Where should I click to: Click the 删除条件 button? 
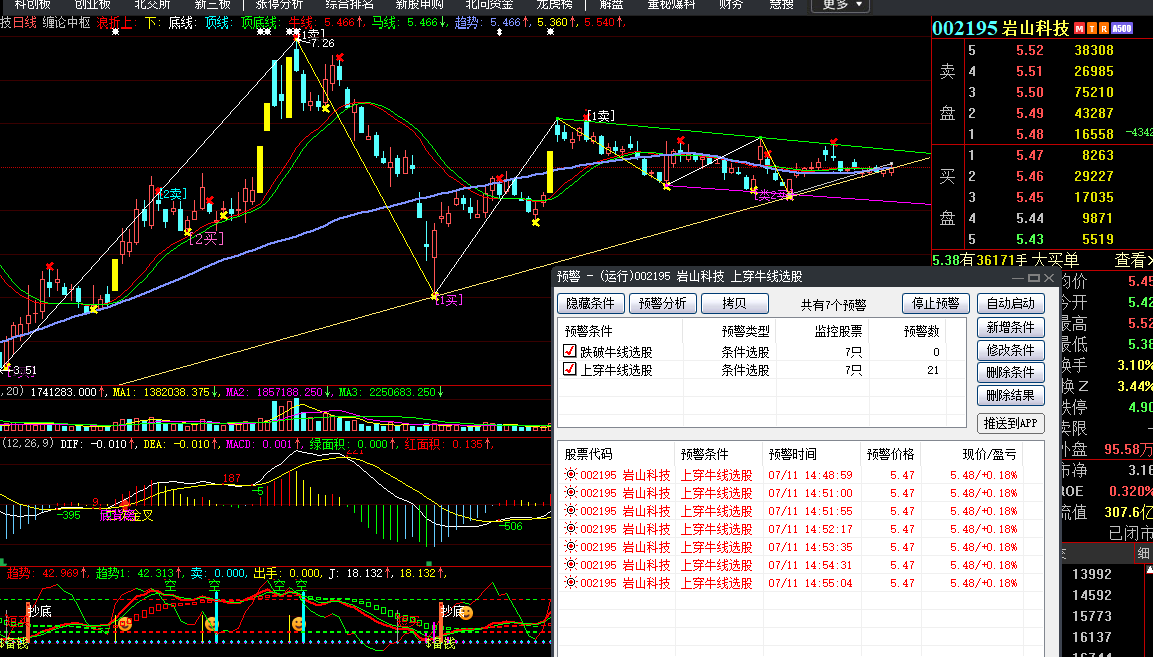point(1010,372)
